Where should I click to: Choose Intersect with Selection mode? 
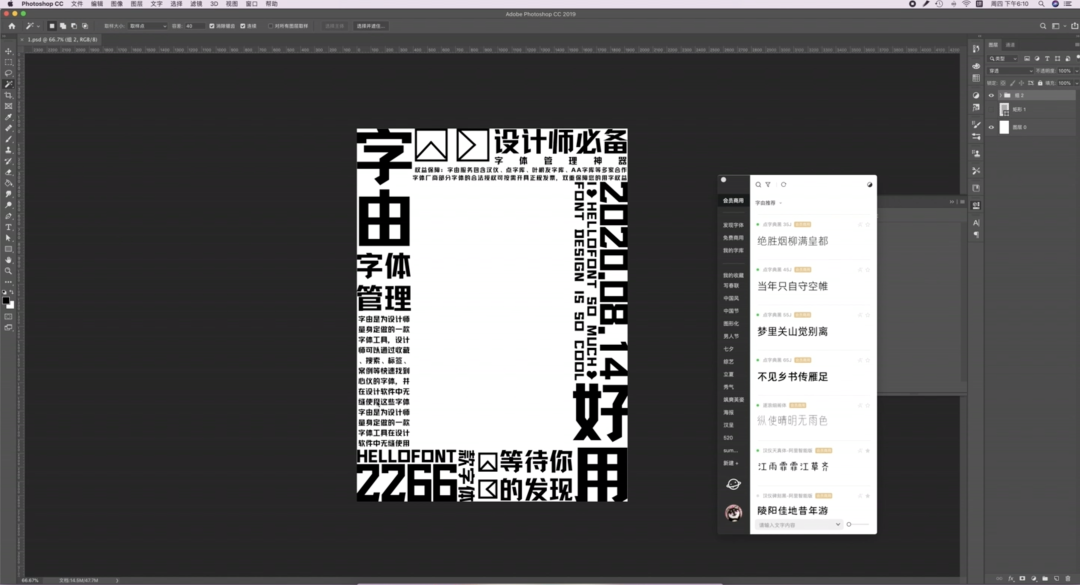click(x=85, y=26)
